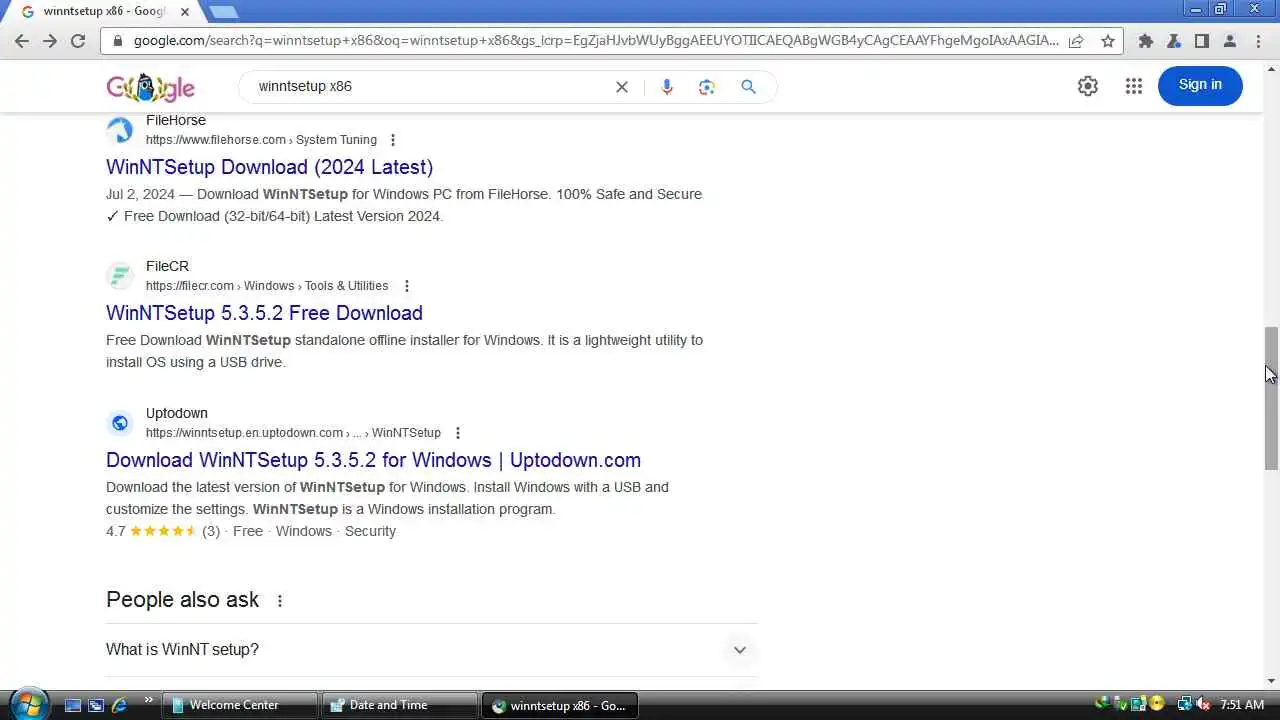The image size is (1280, 720).
Task: Open Download WinNTSetup Uptodown.com link
Action: pos(373,460)
